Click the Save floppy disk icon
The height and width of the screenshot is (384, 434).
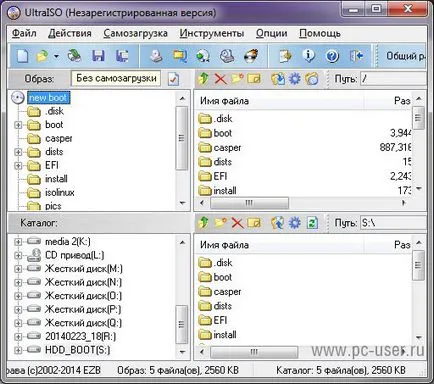click(x=98, y=56)
